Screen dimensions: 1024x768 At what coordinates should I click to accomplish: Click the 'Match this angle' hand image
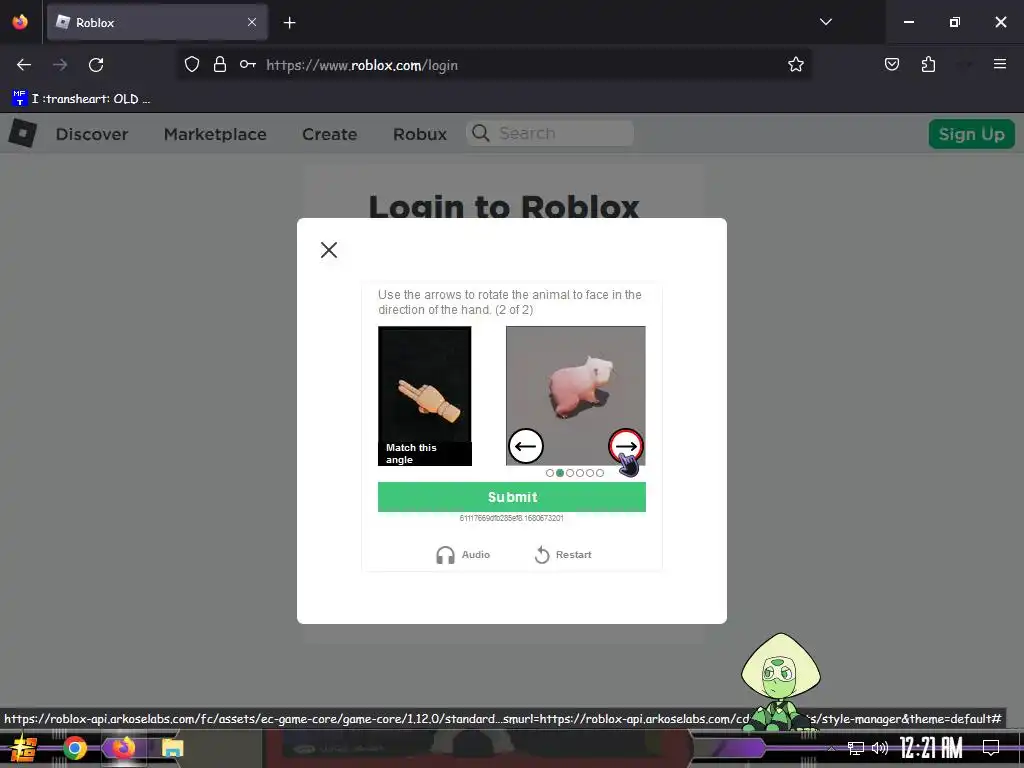(424, 396)
